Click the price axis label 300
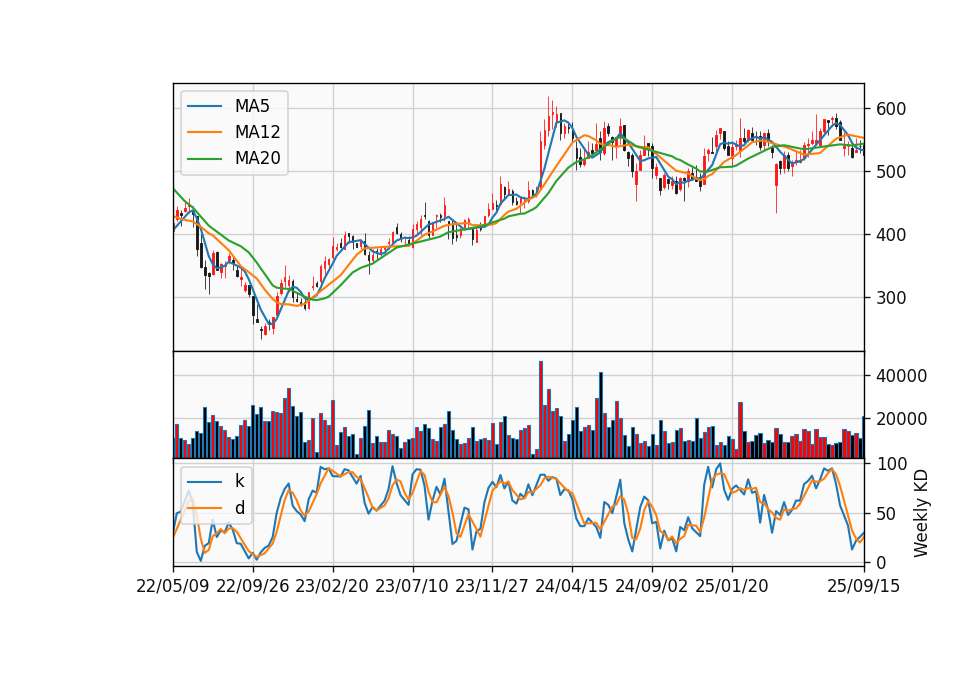 891,298
